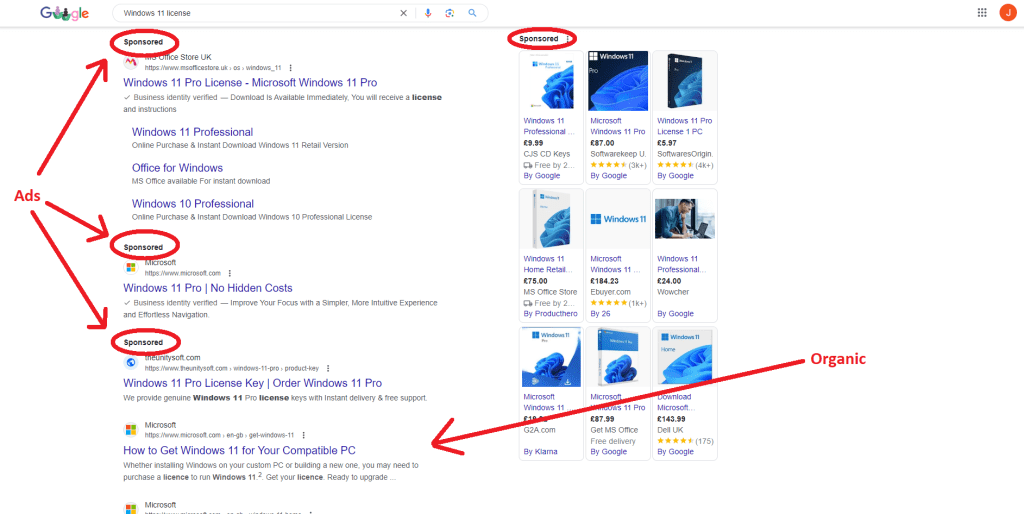The height and width of the screenshot is (514, 1024).
Task: Open options for theunitysoft.com ad
Action: pos(328,368)
